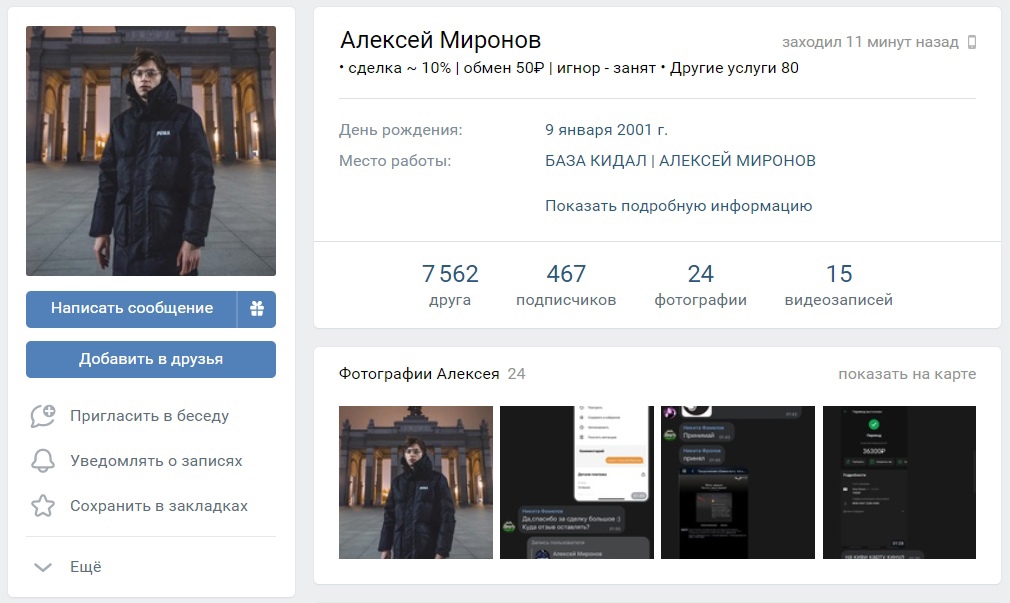This screenshot has height=603, width=1010.
Task: Open the large profile avatar photo
Action: tap(151, 151)
